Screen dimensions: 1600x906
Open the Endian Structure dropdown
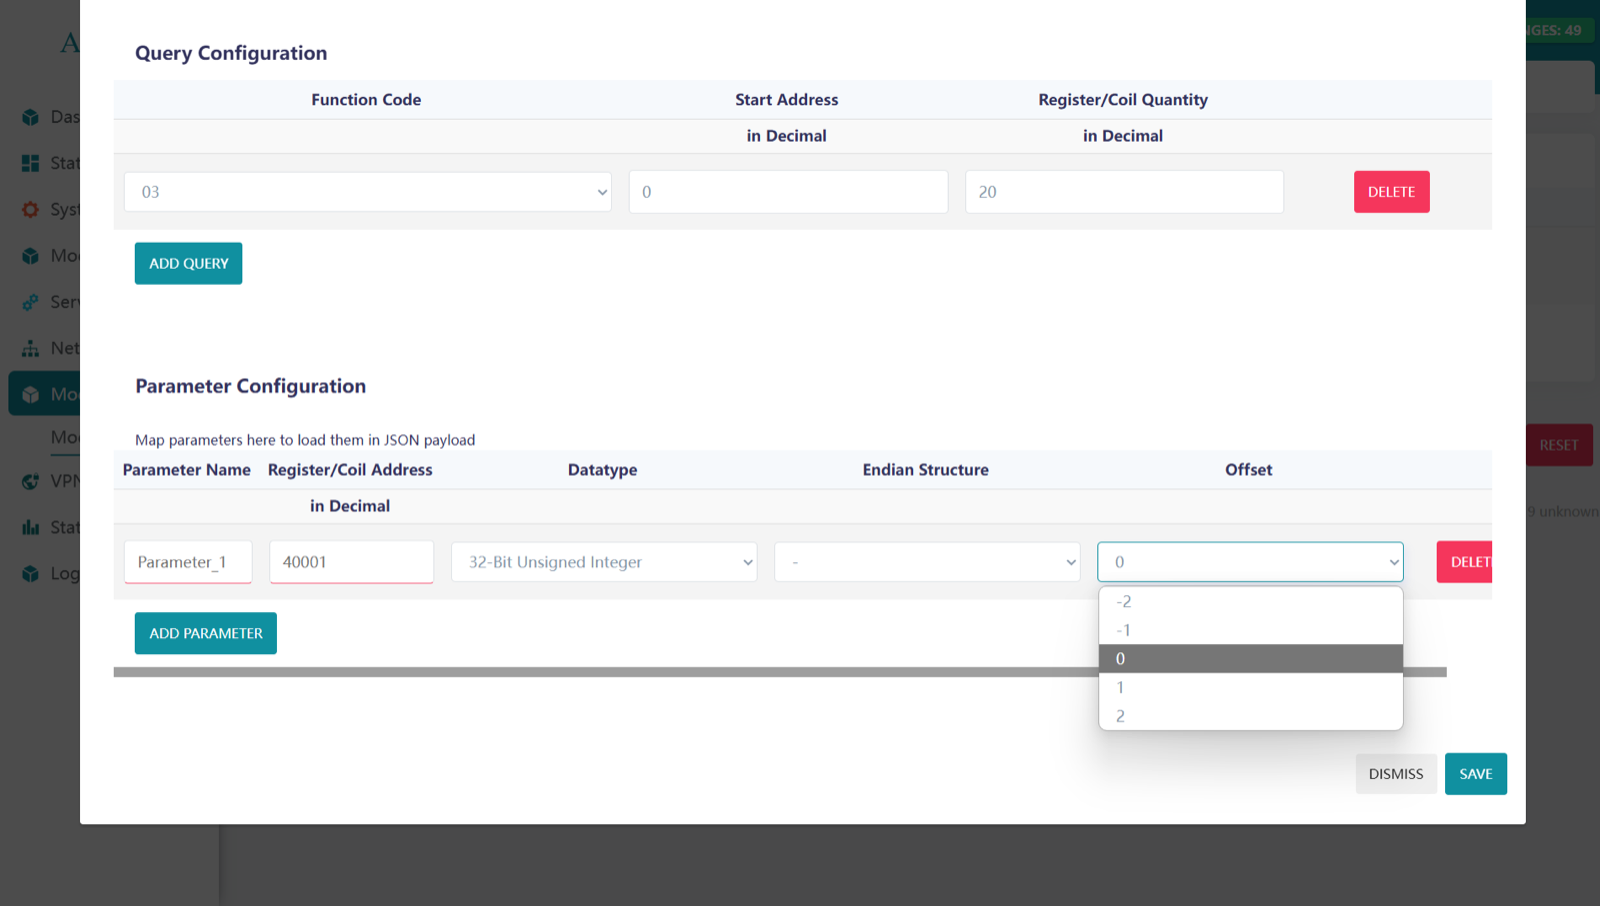tap(926, 562)
